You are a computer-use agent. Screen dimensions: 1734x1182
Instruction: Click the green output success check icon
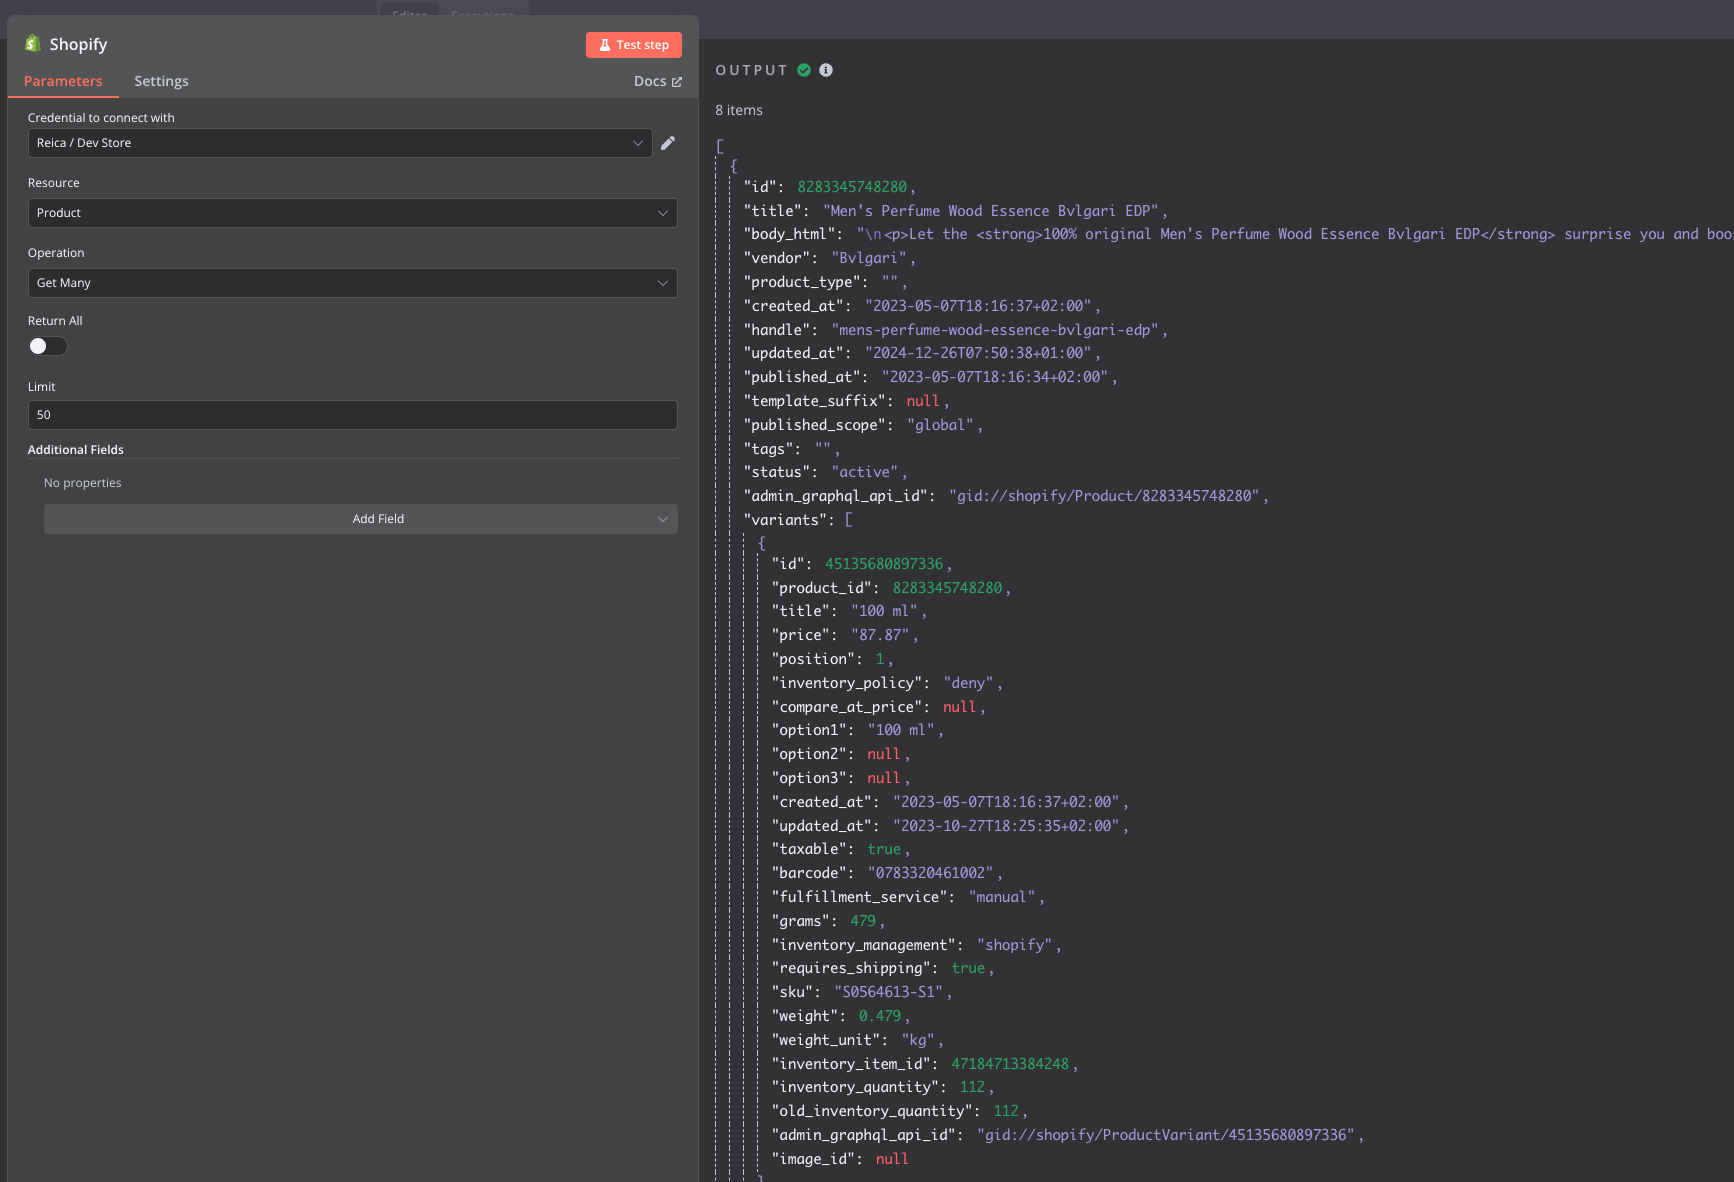[x=804, y=70]
